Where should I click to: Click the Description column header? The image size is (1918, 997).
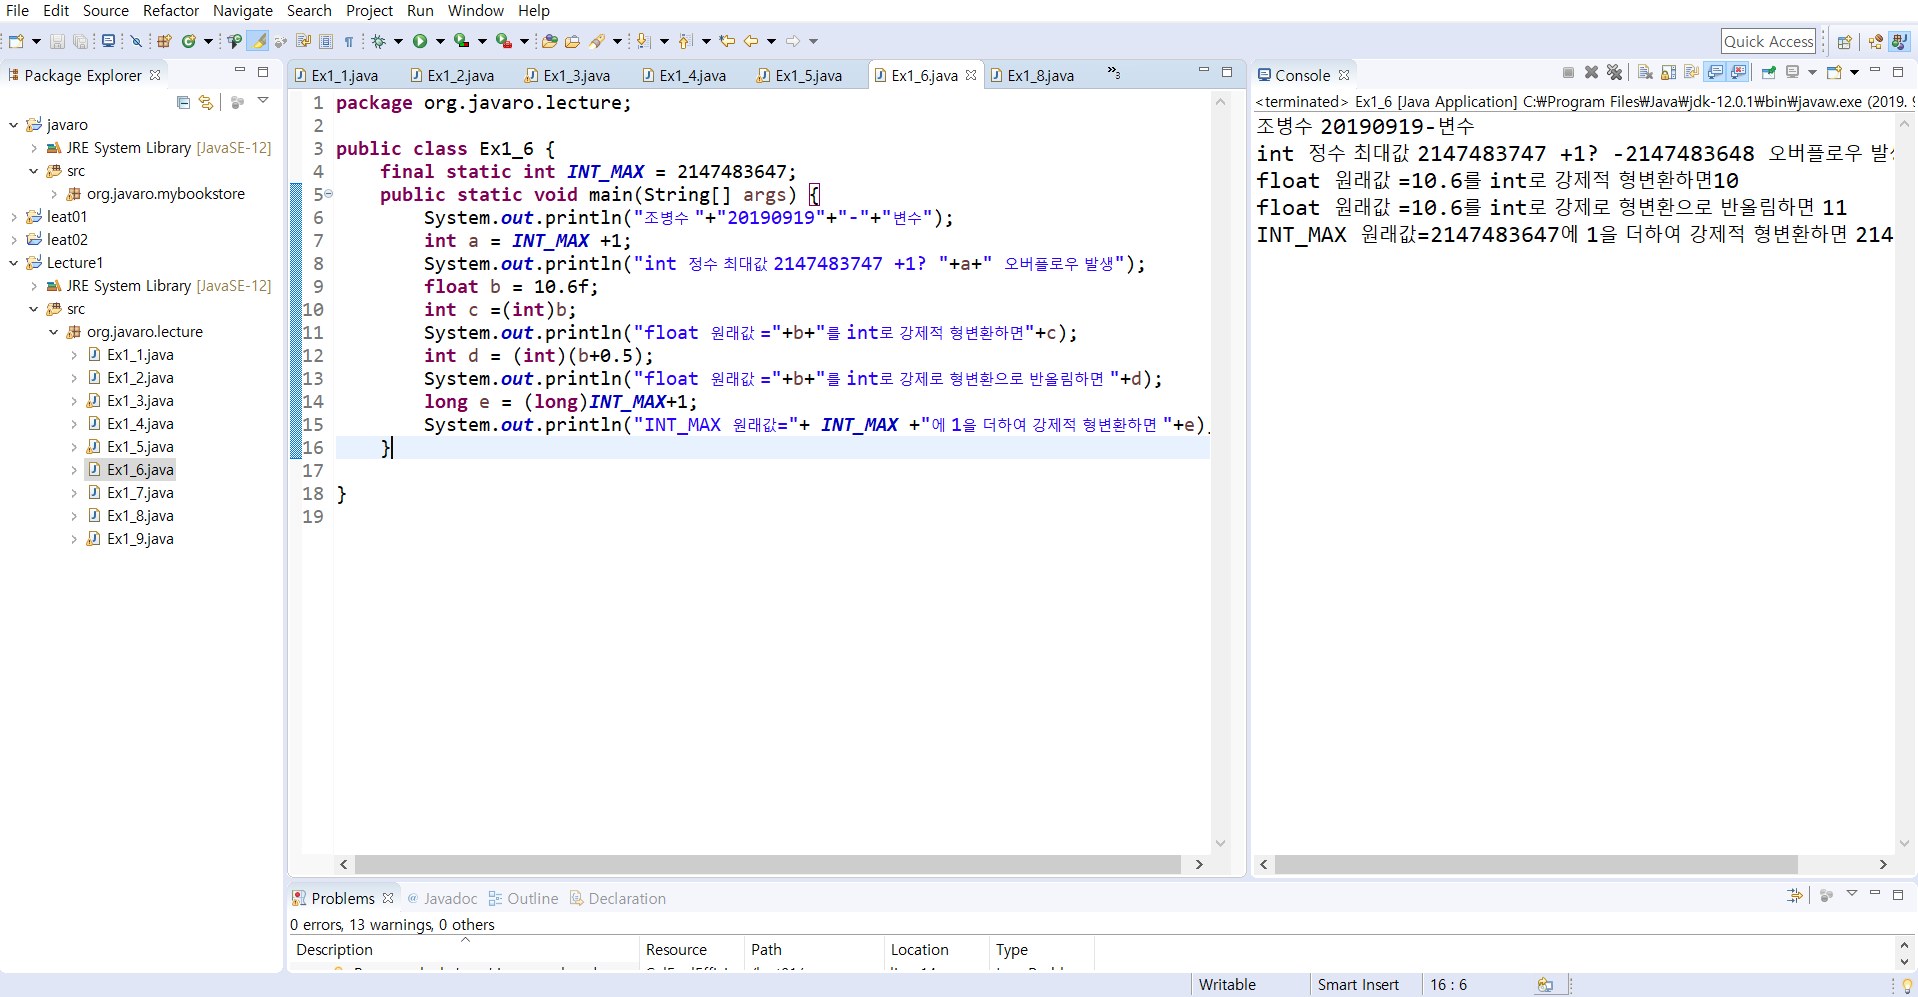(464, 950)
